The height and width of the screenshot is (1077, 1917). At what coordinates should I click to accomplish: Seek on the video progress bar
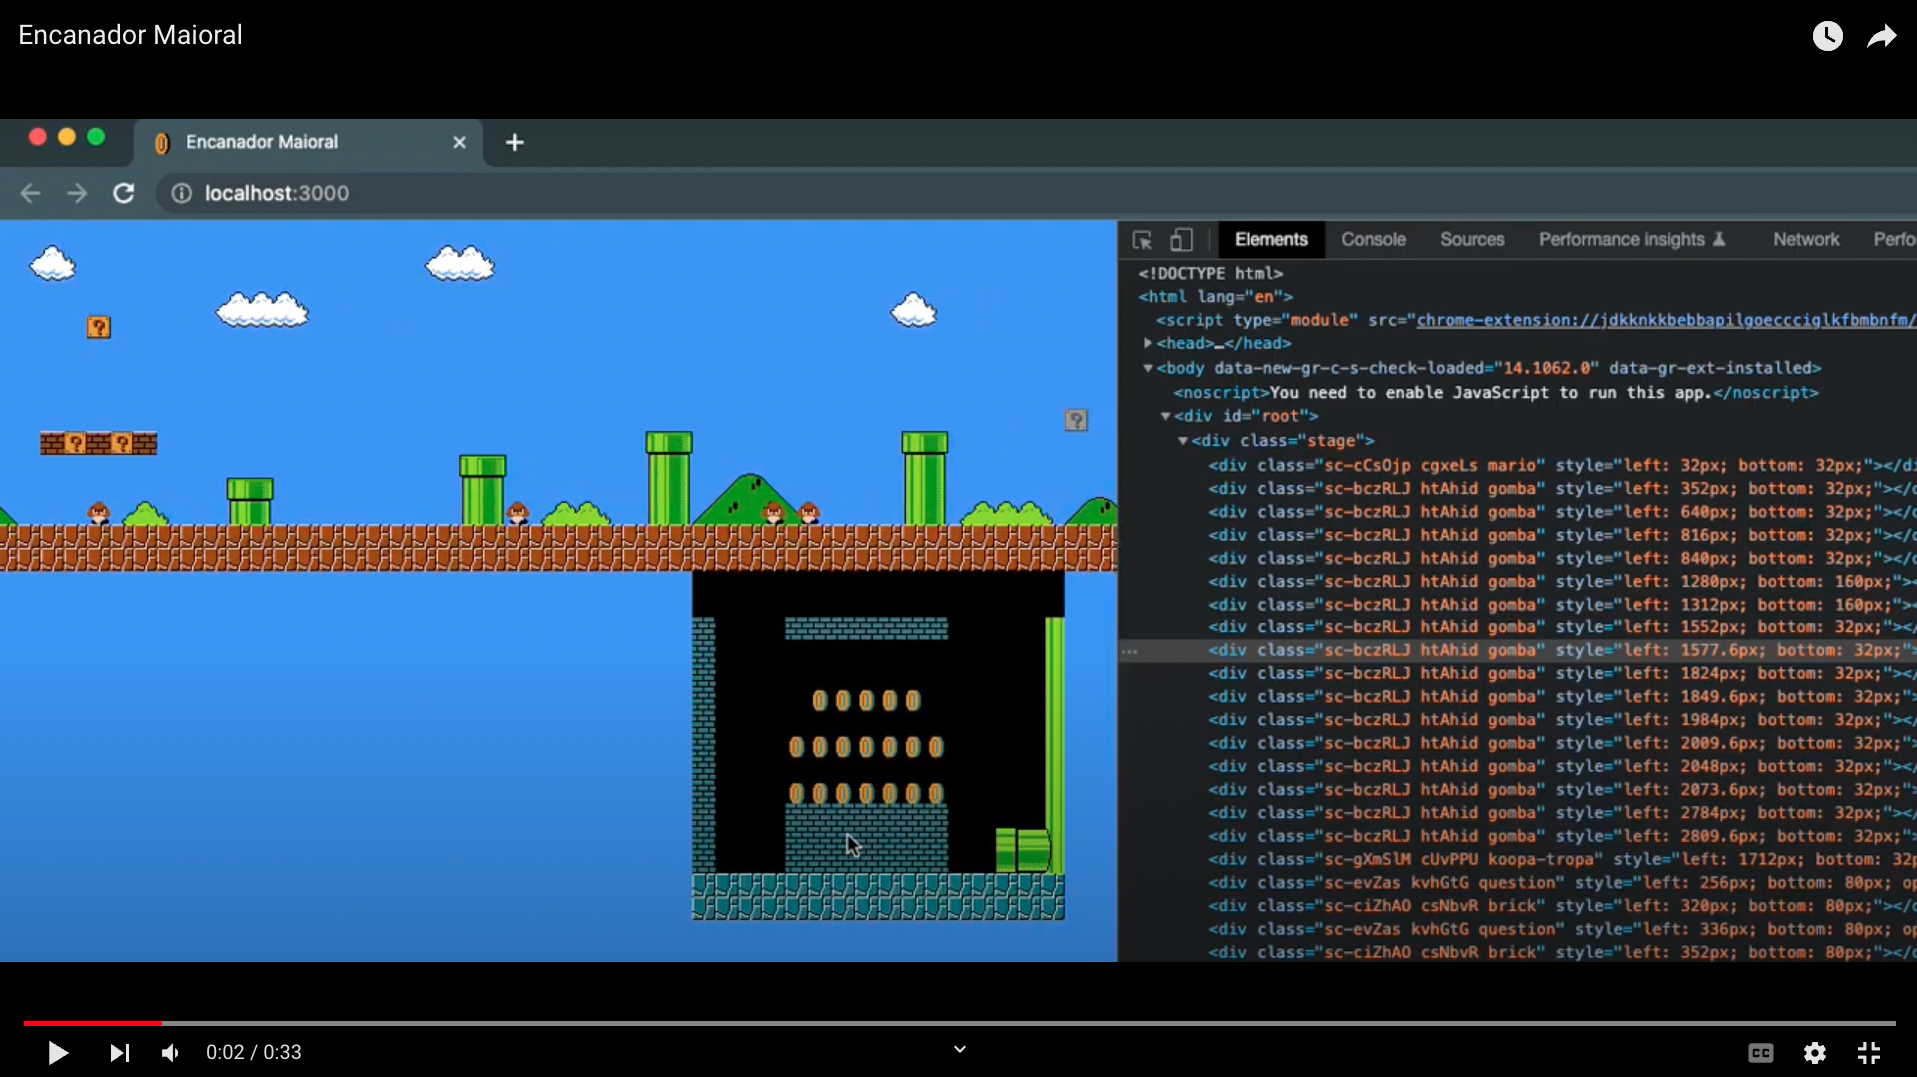pos(959,1023)
